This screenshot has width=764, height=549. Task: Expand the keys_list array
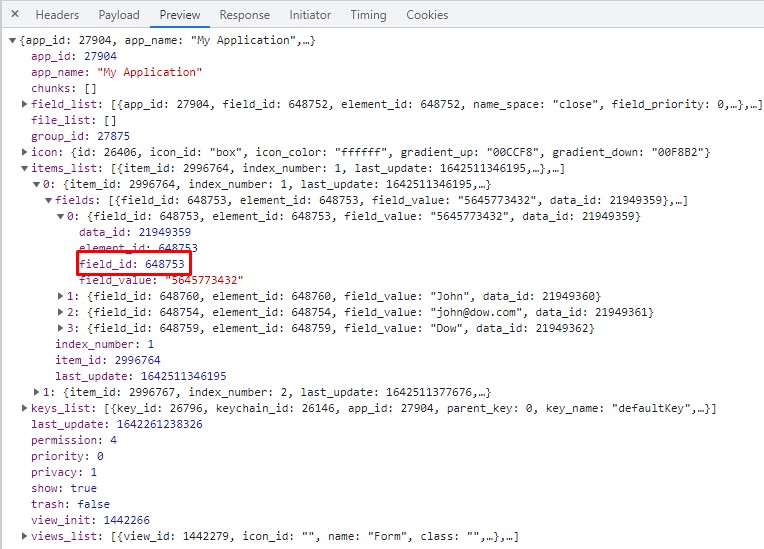pos(24,408)
